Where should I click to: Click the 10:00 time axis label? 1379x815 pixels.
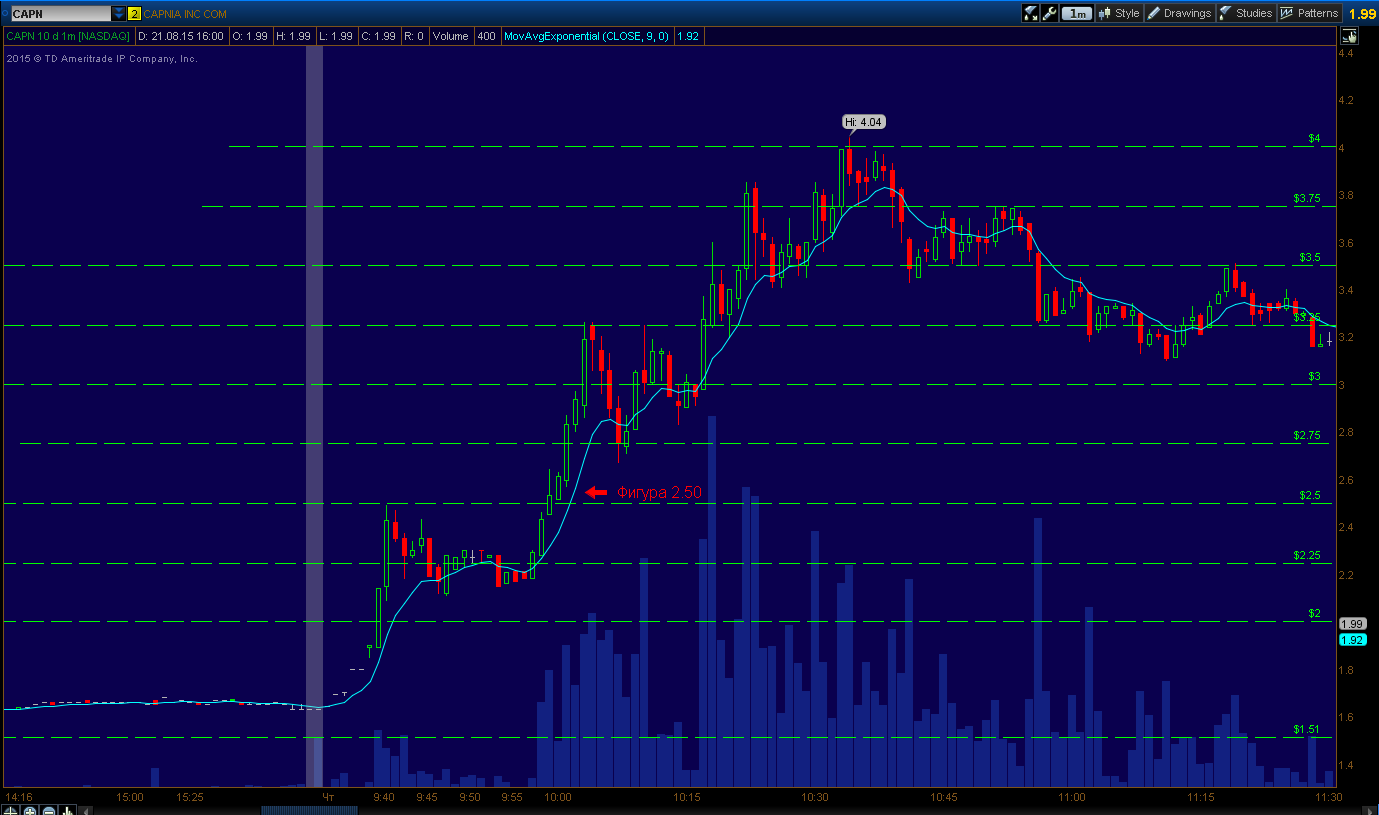[557, 797]
